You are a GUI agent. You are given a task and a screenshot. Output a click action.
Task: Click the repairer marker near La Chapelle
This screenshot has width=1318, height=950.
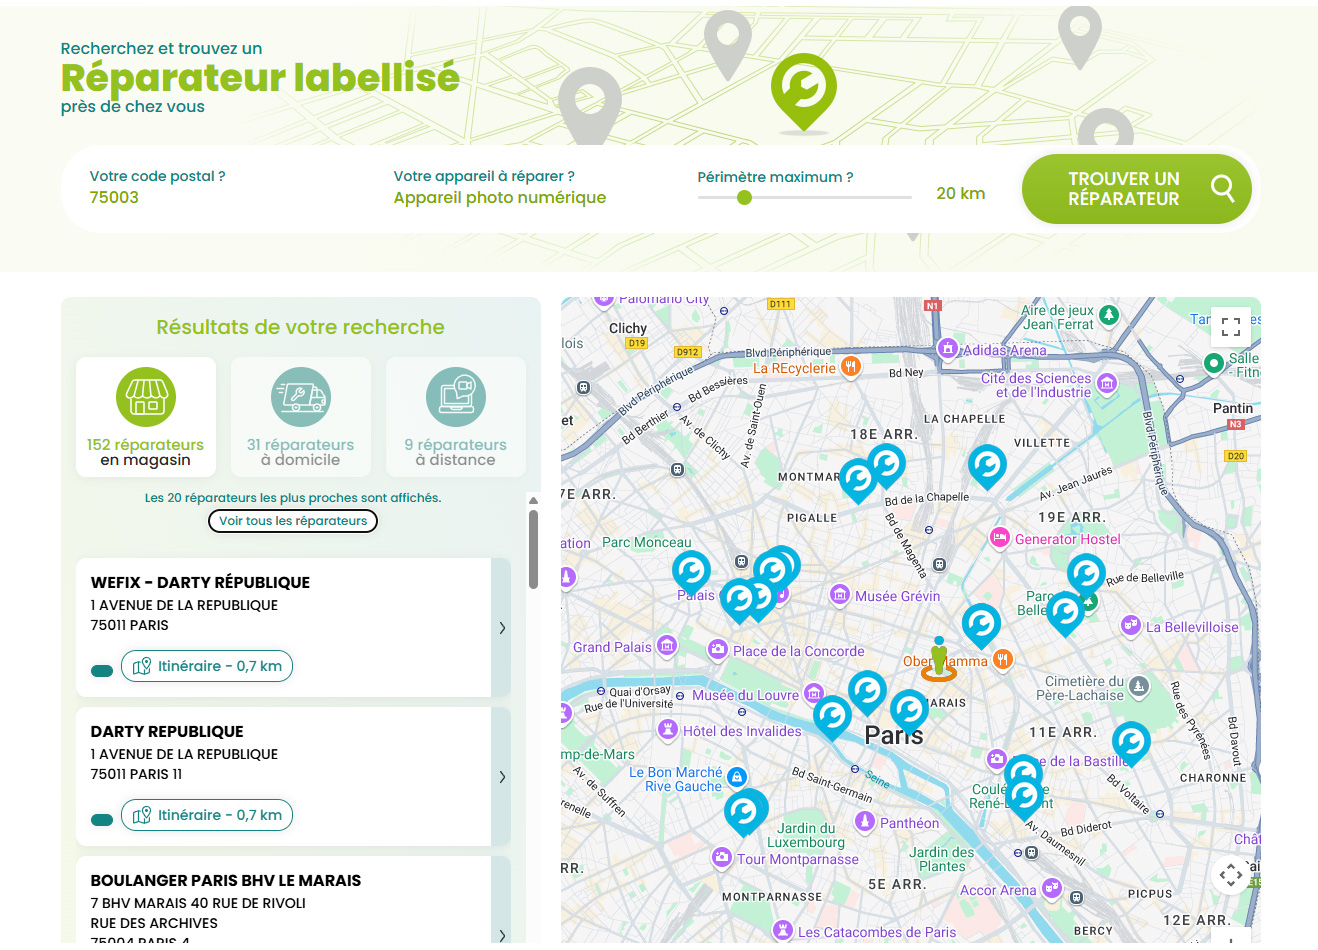point(987,466)
